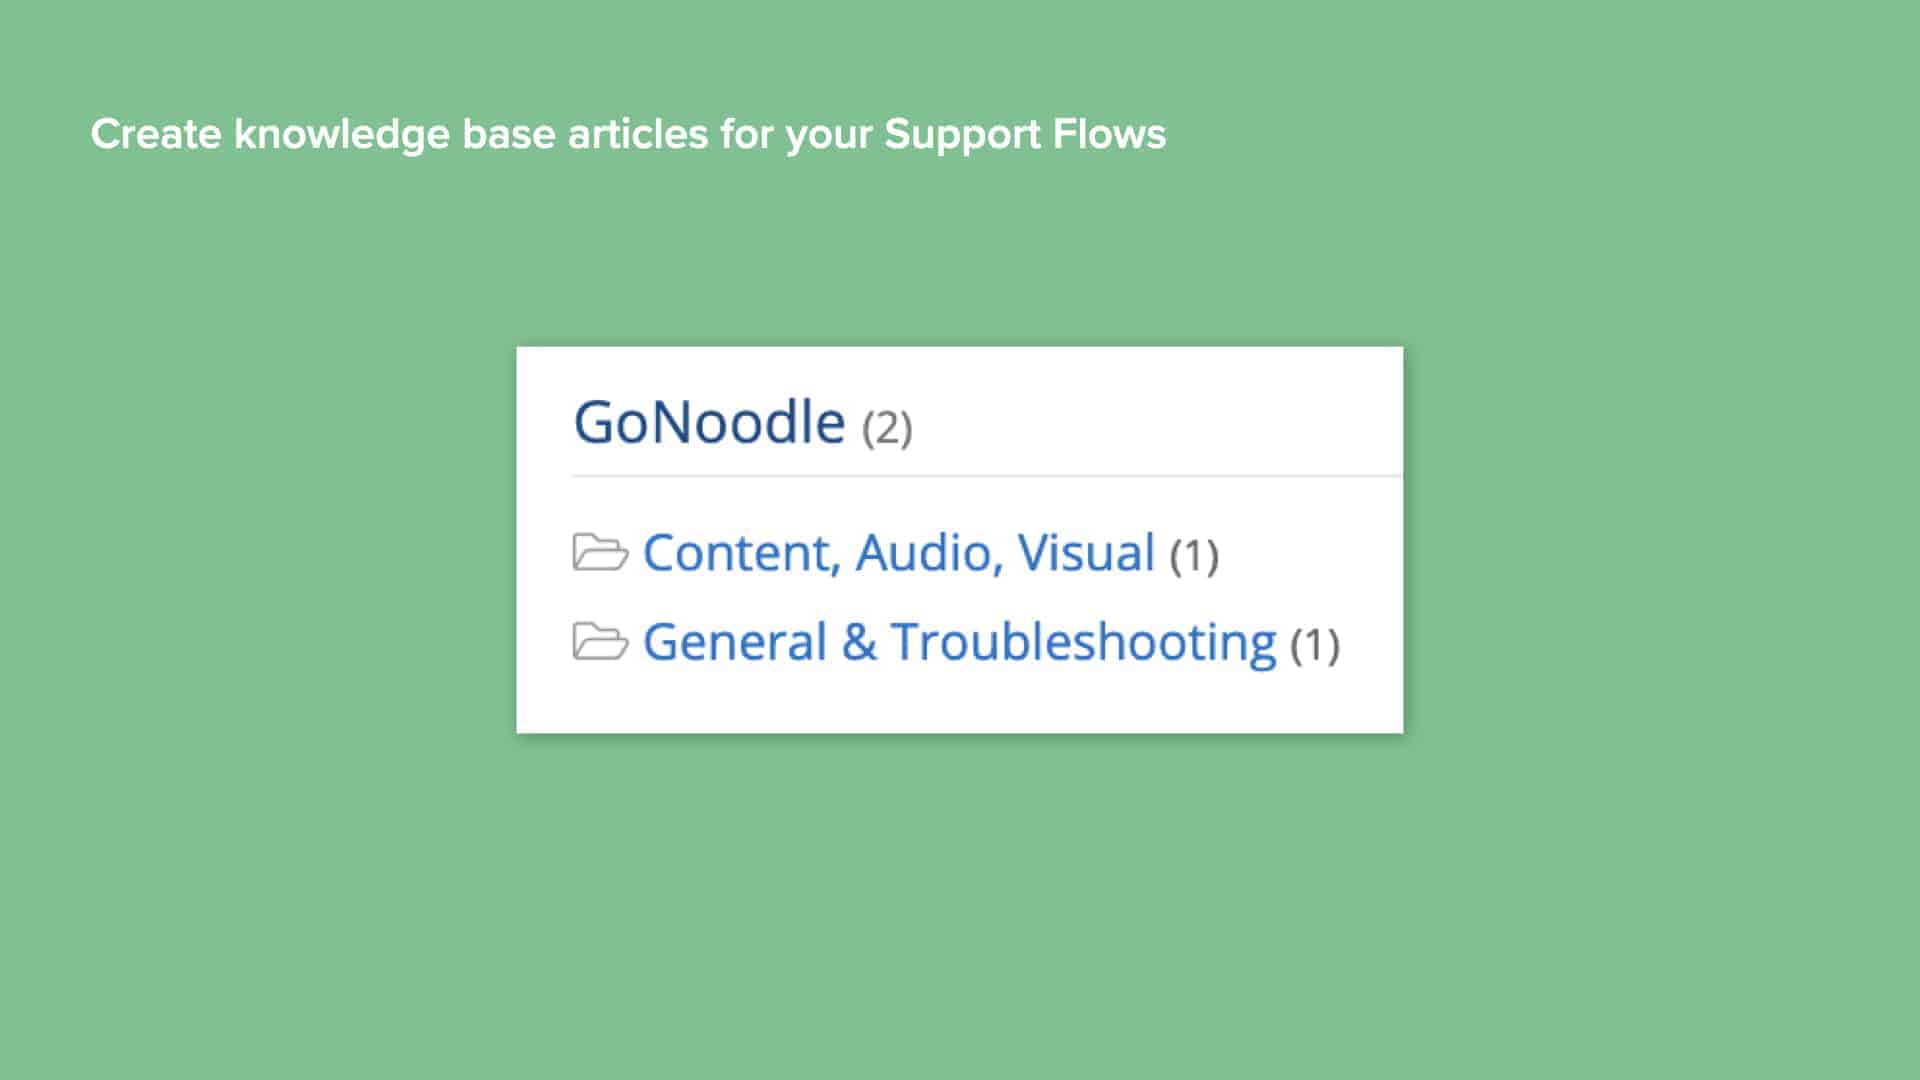1920x1080 pixels.
Task: Open the GoNoodle knowledge base category
Action: tap(712, 421)
